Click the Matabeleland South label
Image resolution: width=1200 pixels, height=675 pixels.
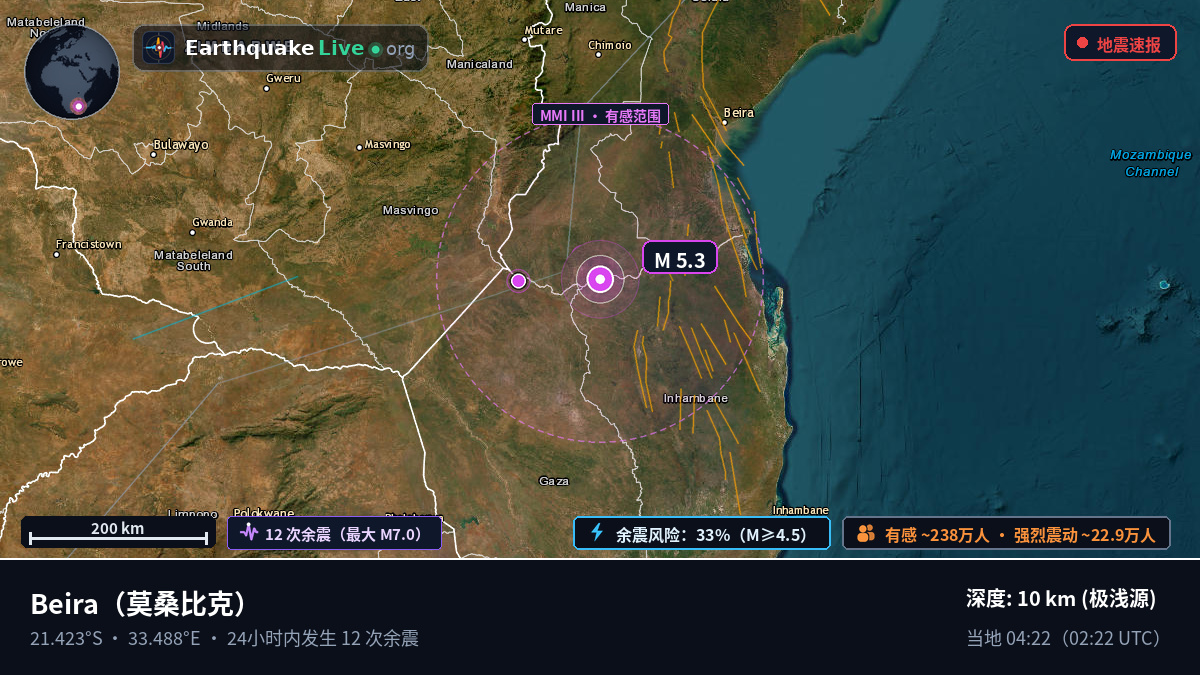[x=193, y=261]
